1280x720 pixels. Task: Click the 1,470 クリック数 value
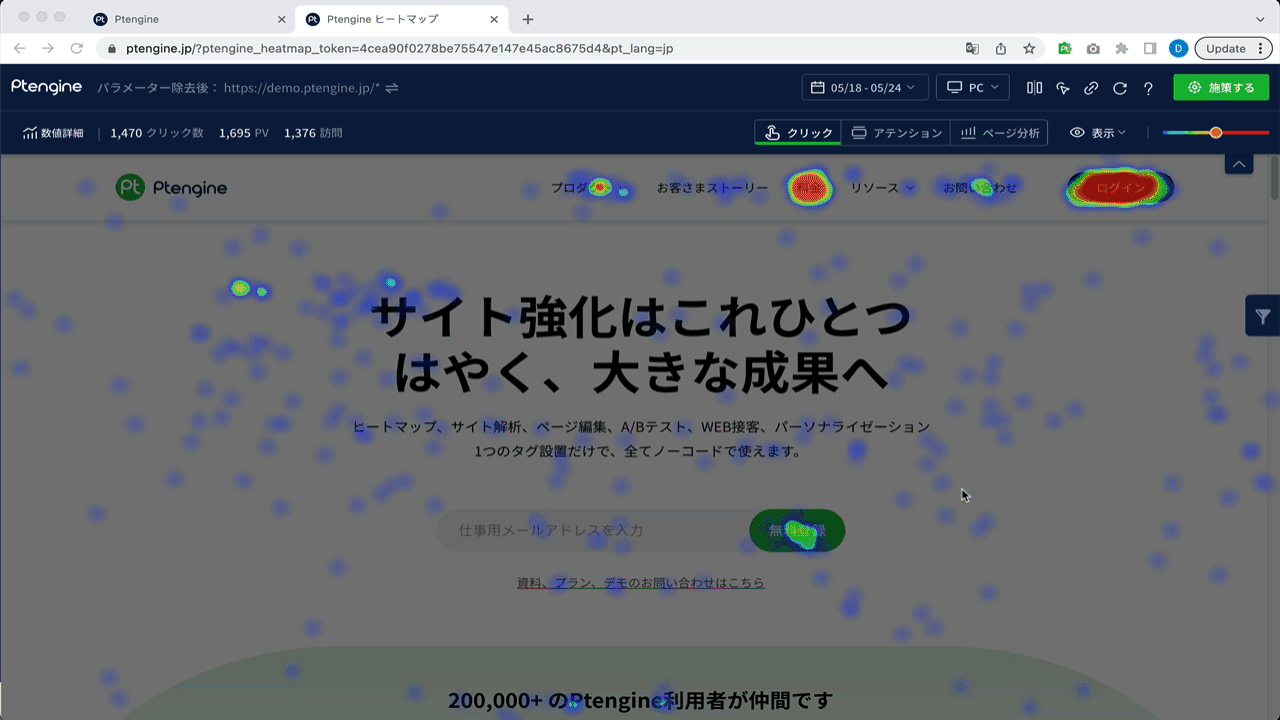tap(157, 133)
